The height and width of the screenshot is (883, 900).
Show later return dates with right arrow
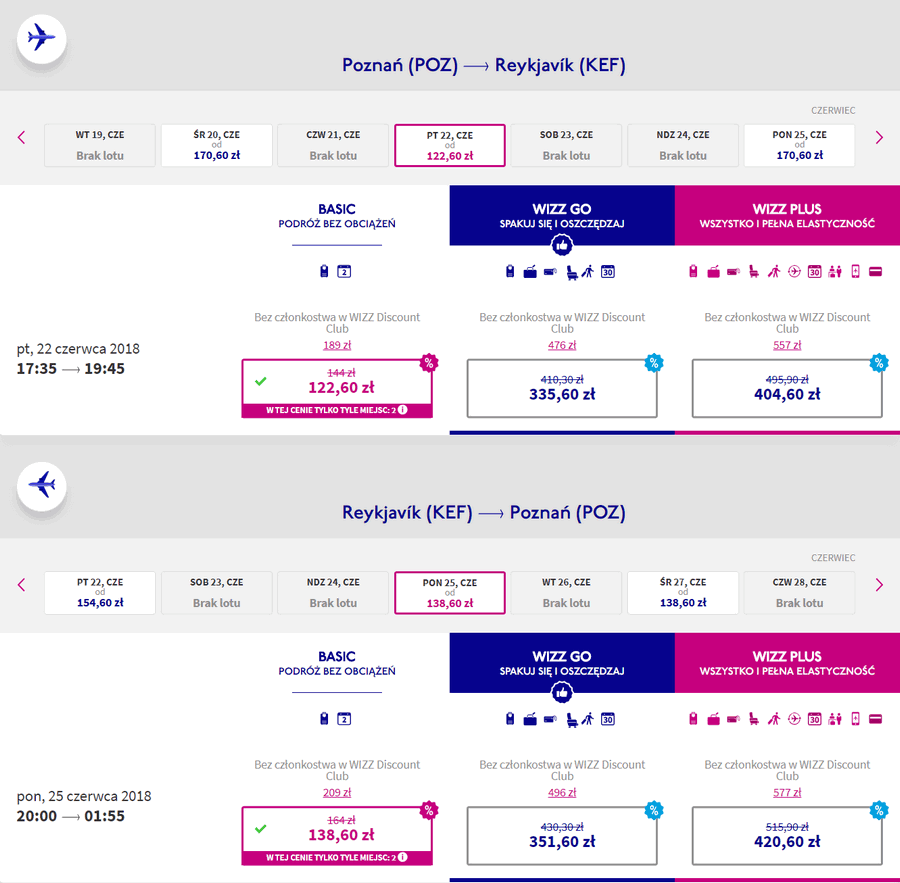click(x=879, y=584)
